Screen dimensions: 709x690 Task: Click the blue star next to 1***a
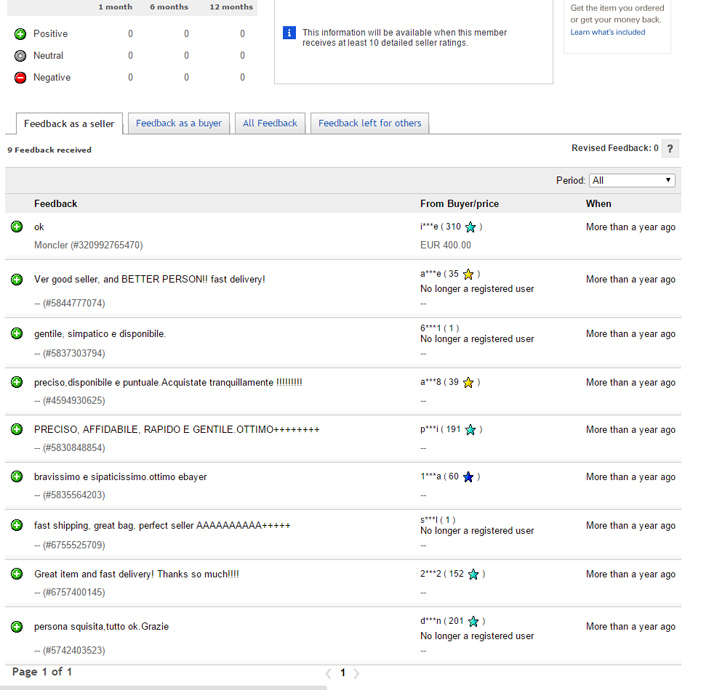[467, 477]
